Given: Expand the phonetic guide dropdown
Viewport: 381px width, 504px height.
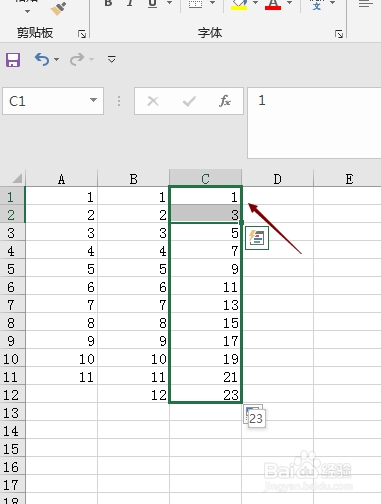Looking at the screenshot, I should 332,3.
